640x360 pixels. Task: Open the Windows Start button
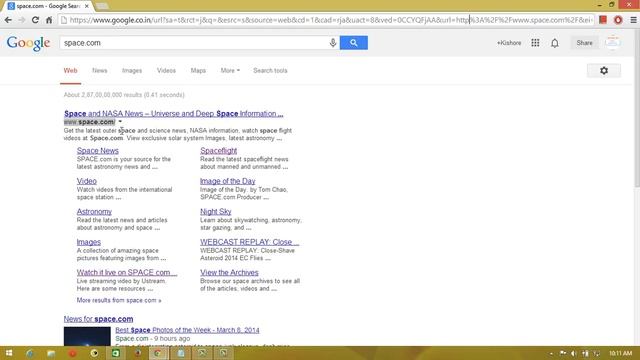(9, 353)
